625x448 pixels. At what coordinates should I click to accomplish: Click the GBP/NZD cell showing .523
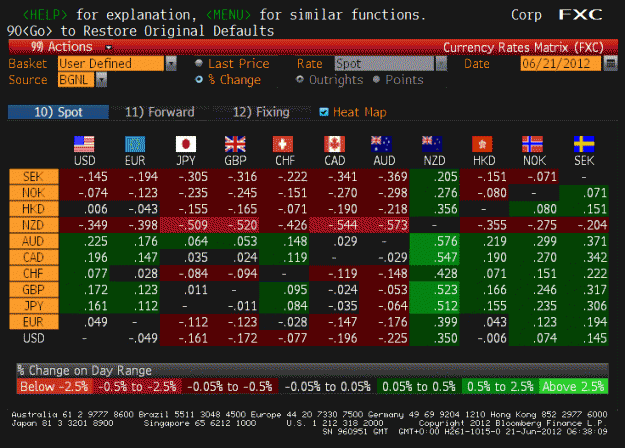[x=434, y=290]
